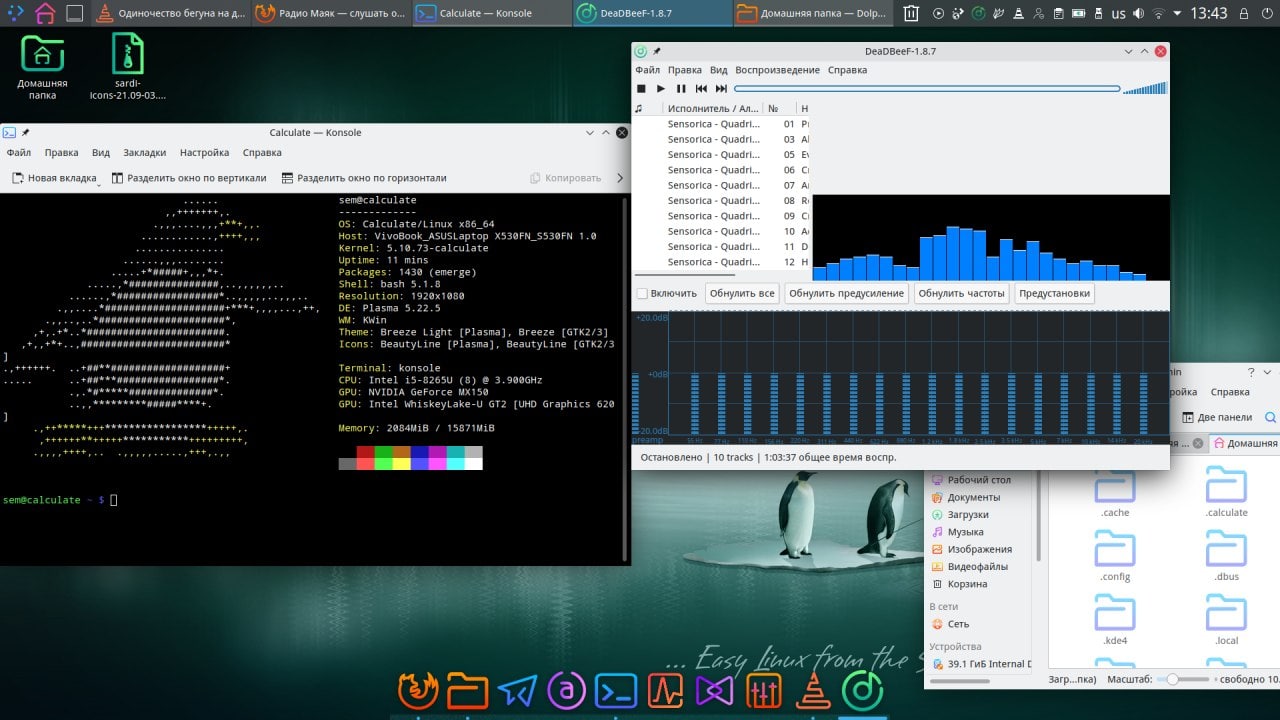Launch Firefox from the dock

tap(418, 690)
